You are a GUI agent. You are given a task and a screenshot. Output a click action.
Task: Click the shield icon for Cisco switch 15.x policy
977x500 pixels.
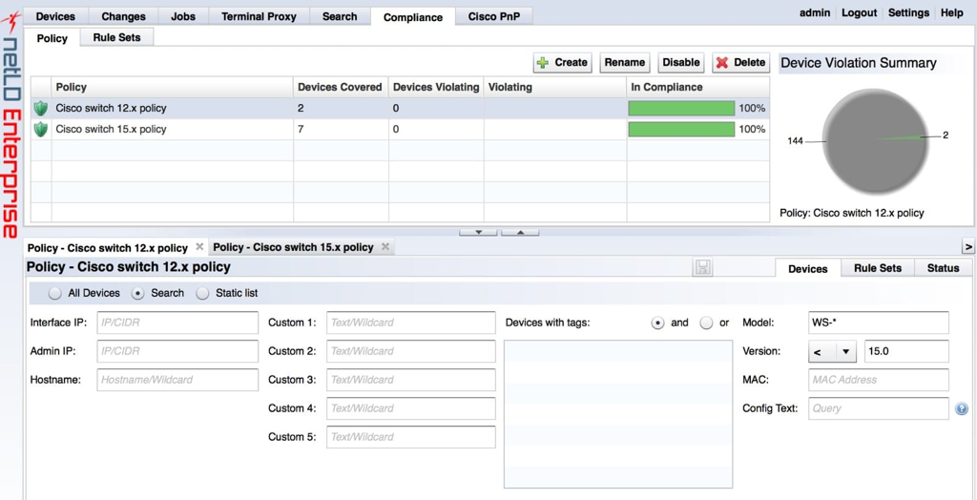(41, 129)
